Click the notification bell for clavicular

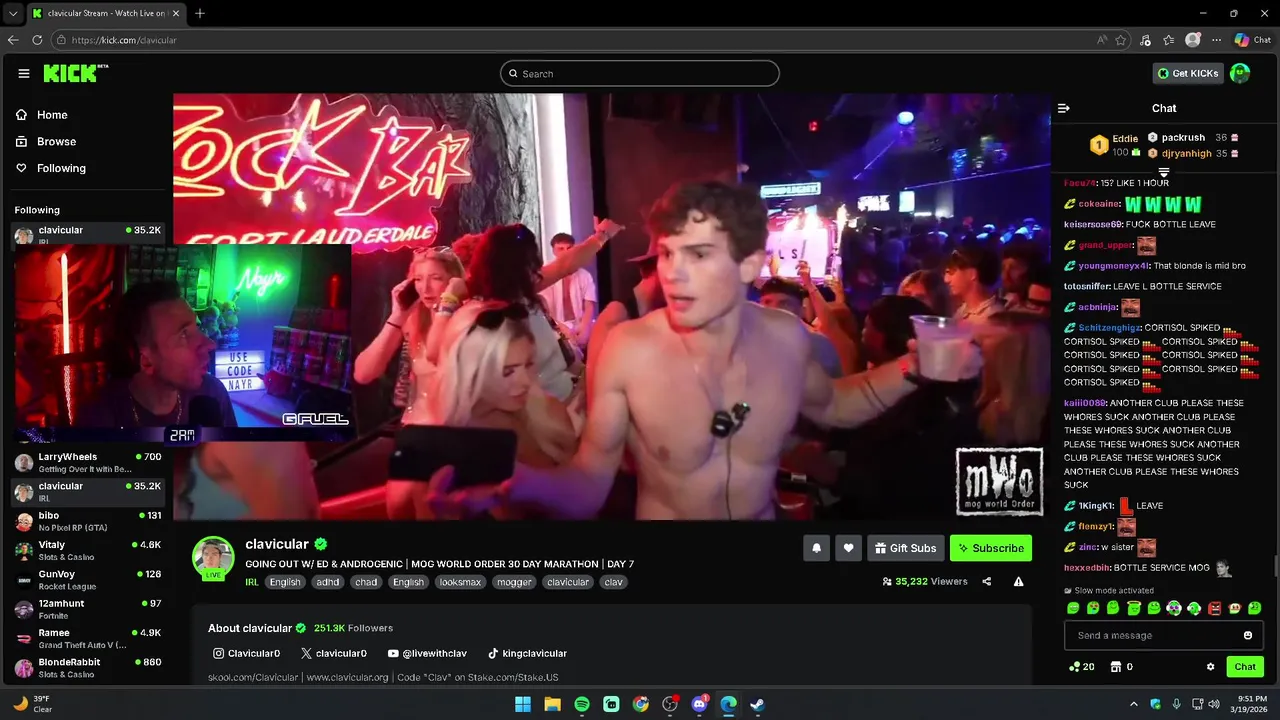pos(816,548)
